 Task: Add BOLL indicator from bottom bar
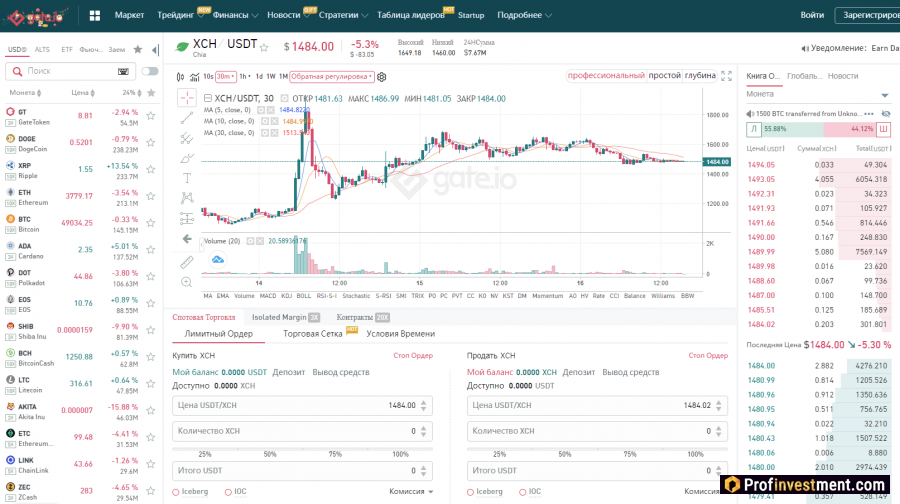[x=304, y=296]
